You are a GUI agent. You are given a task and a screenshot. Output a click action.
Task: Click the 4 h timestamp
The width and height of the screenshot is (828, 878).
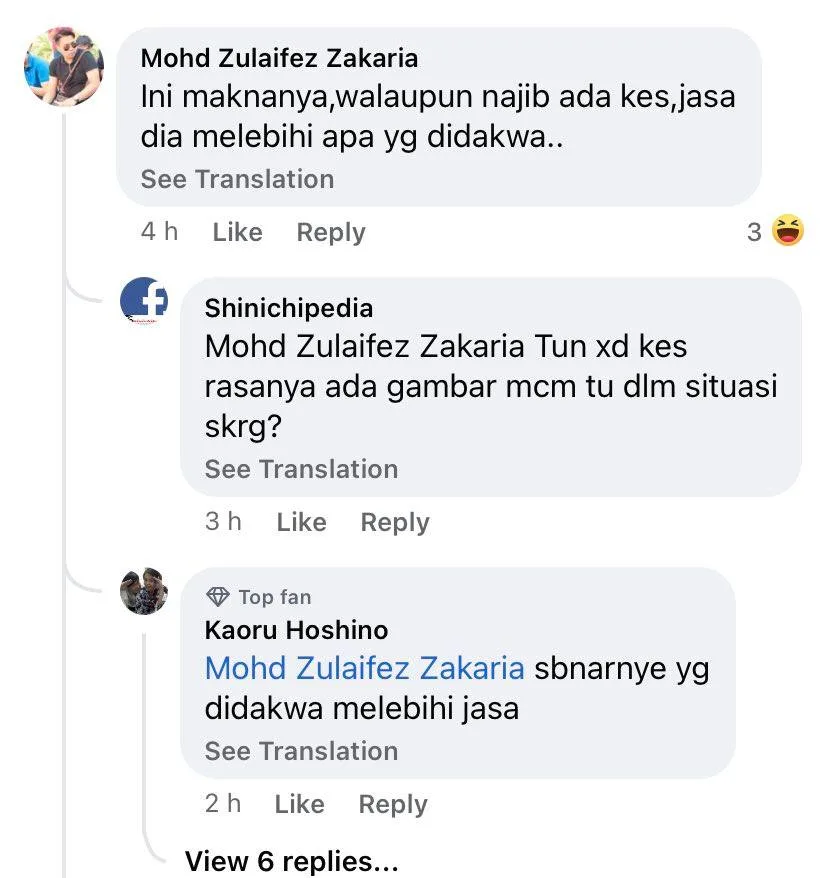point(159,232)
